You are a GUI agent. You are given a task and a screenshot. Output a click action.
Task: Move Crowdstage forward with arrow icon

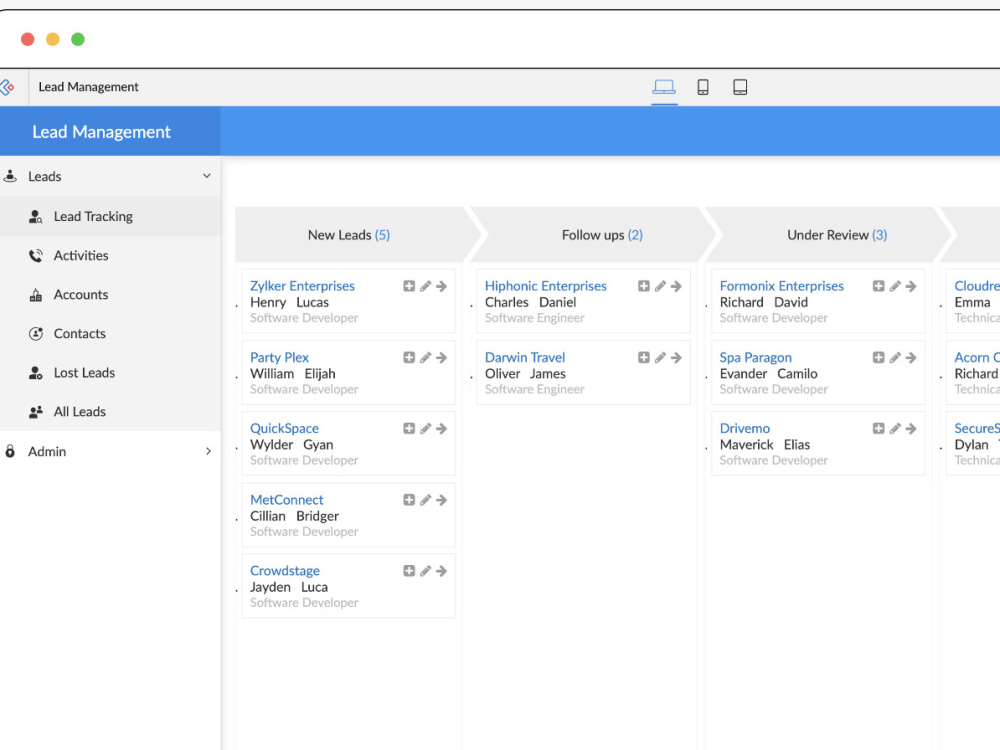(x=441, y=571)
